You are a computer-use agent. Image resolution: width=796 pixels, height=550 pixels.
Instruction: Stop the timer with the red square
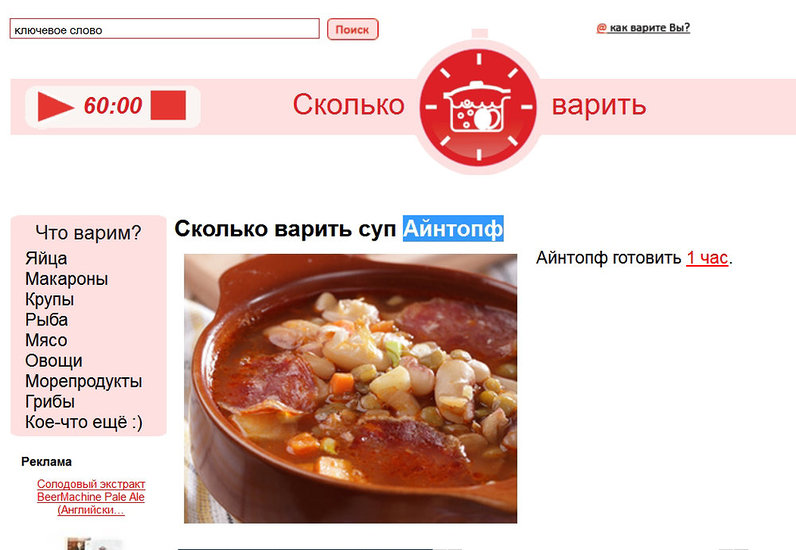click(x=168, y=106)
